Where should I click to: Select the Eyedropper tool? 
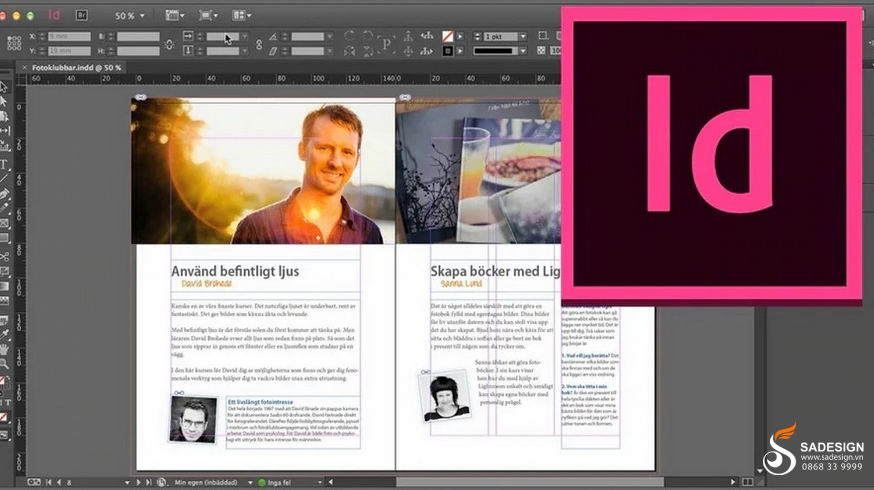point(4,334)
